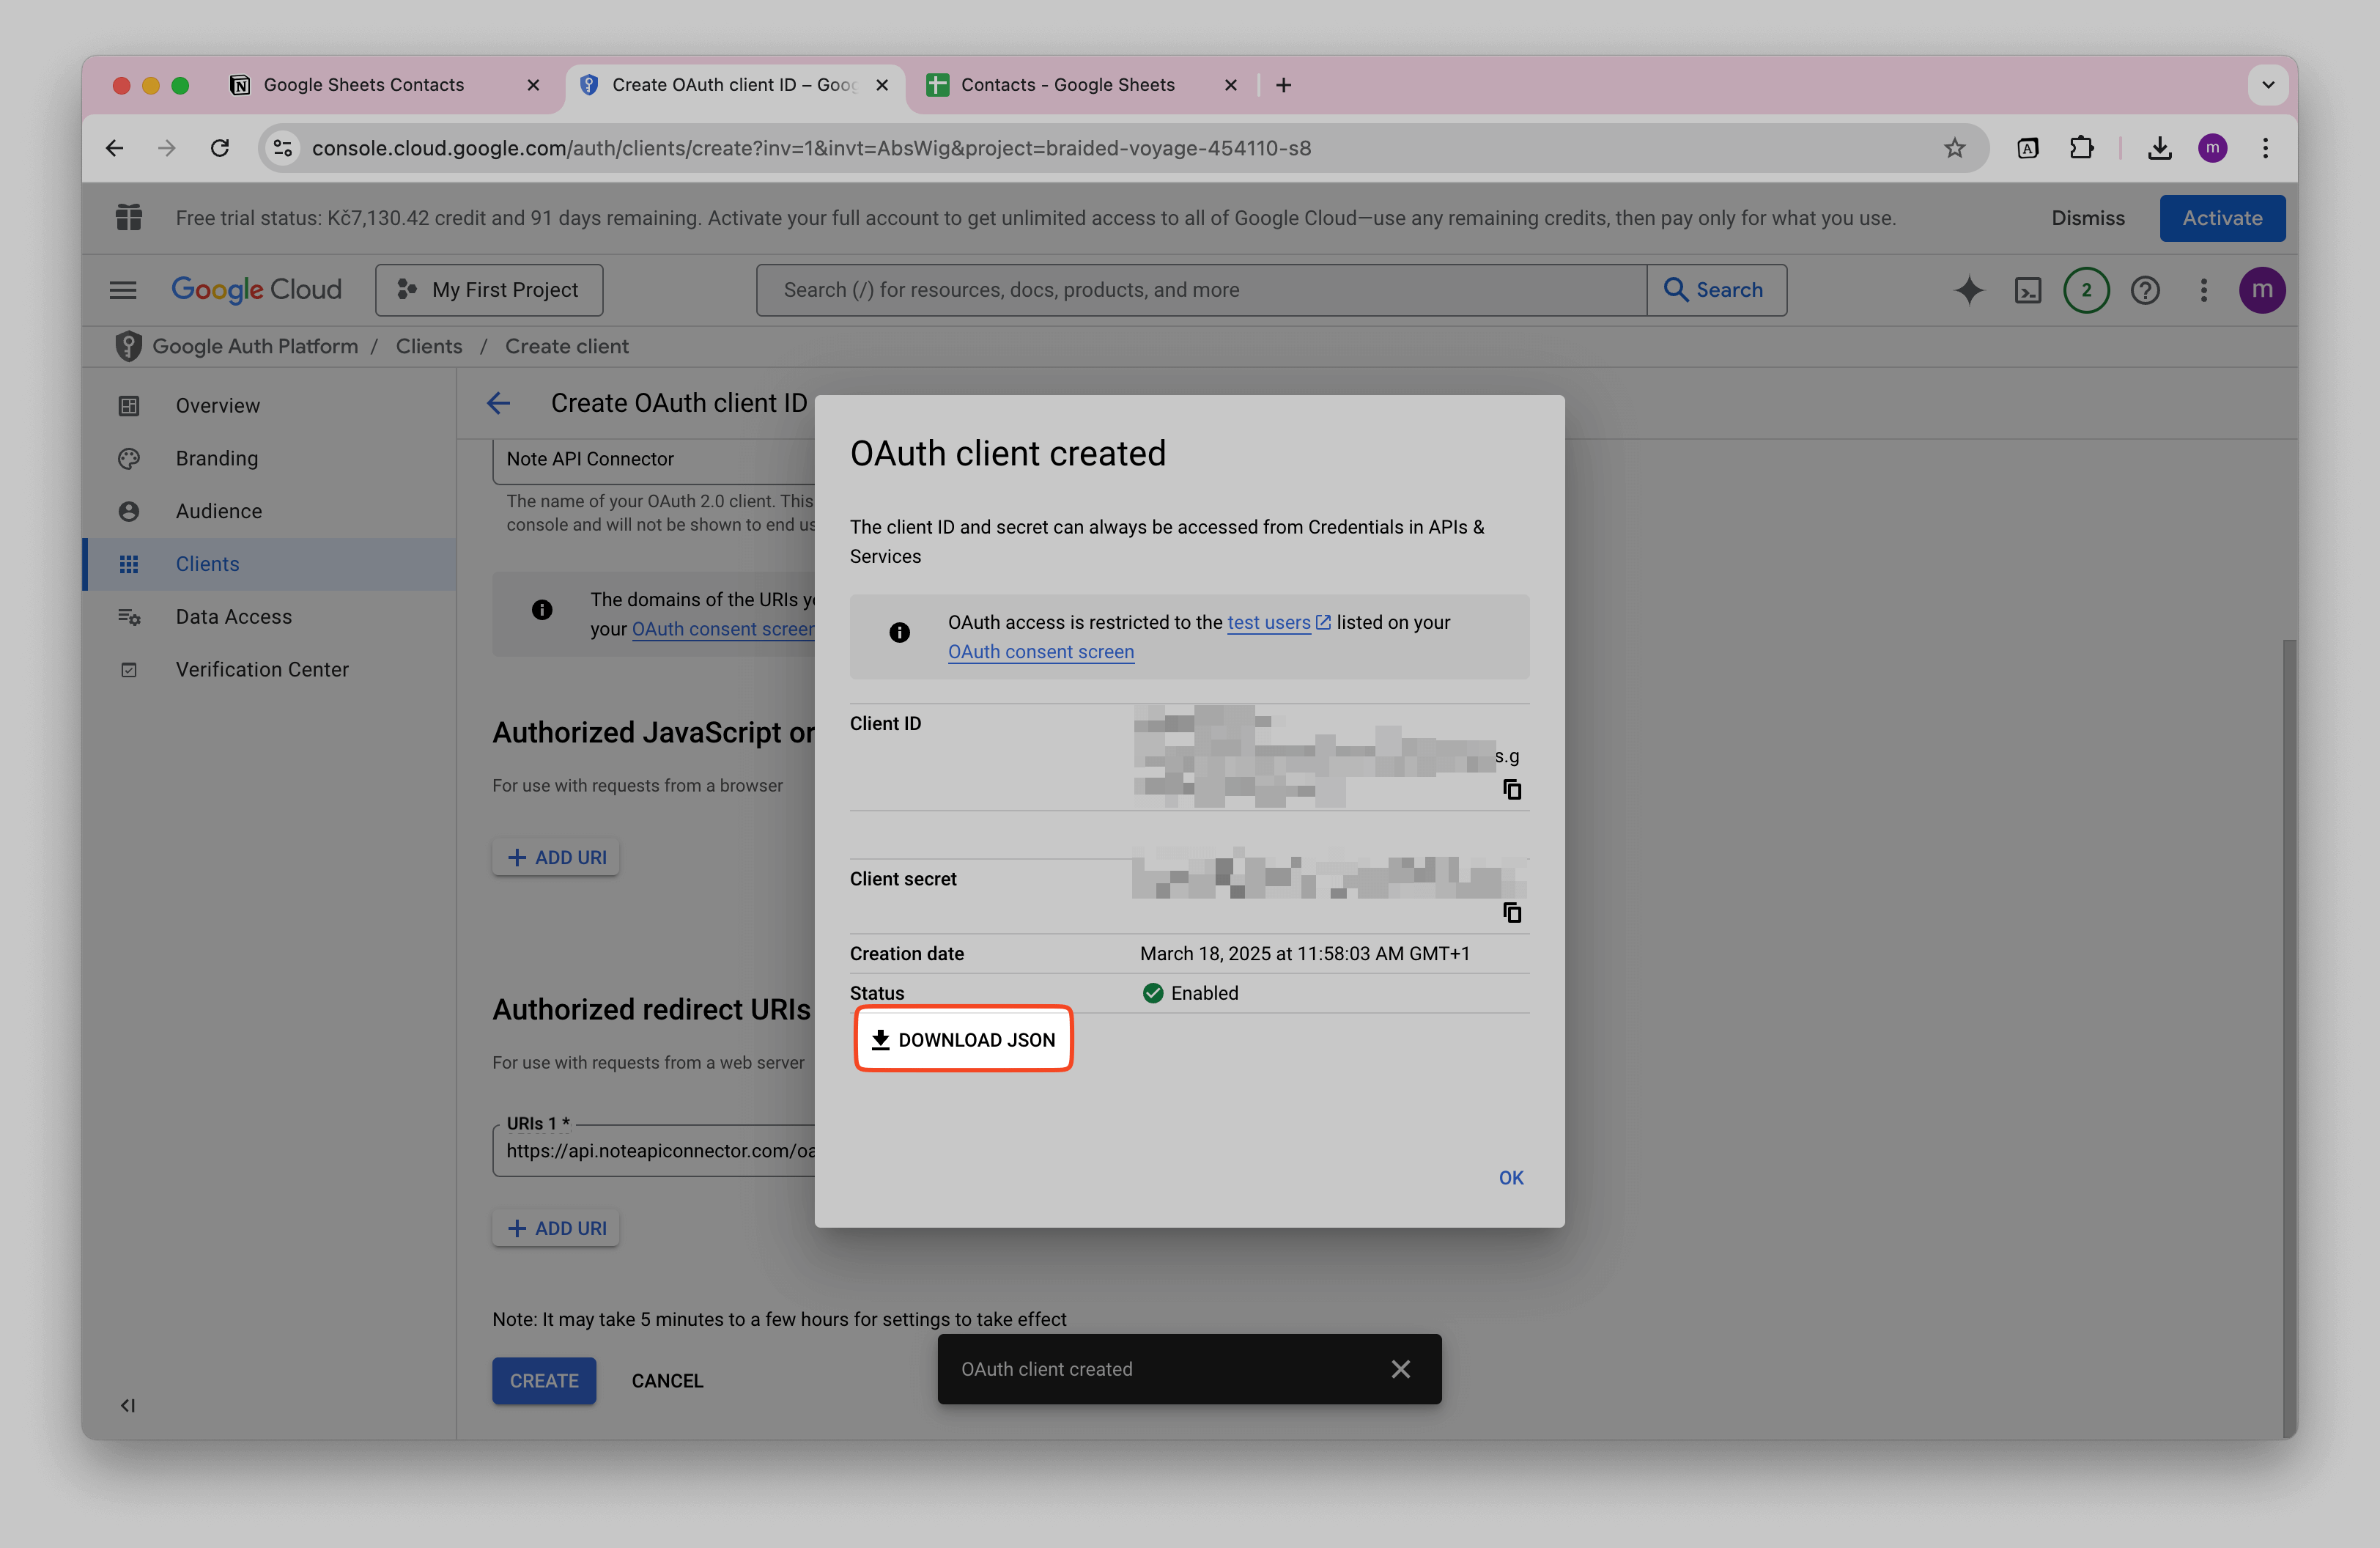Copy the Client secret to clipboard

(x=1513, y=912)
